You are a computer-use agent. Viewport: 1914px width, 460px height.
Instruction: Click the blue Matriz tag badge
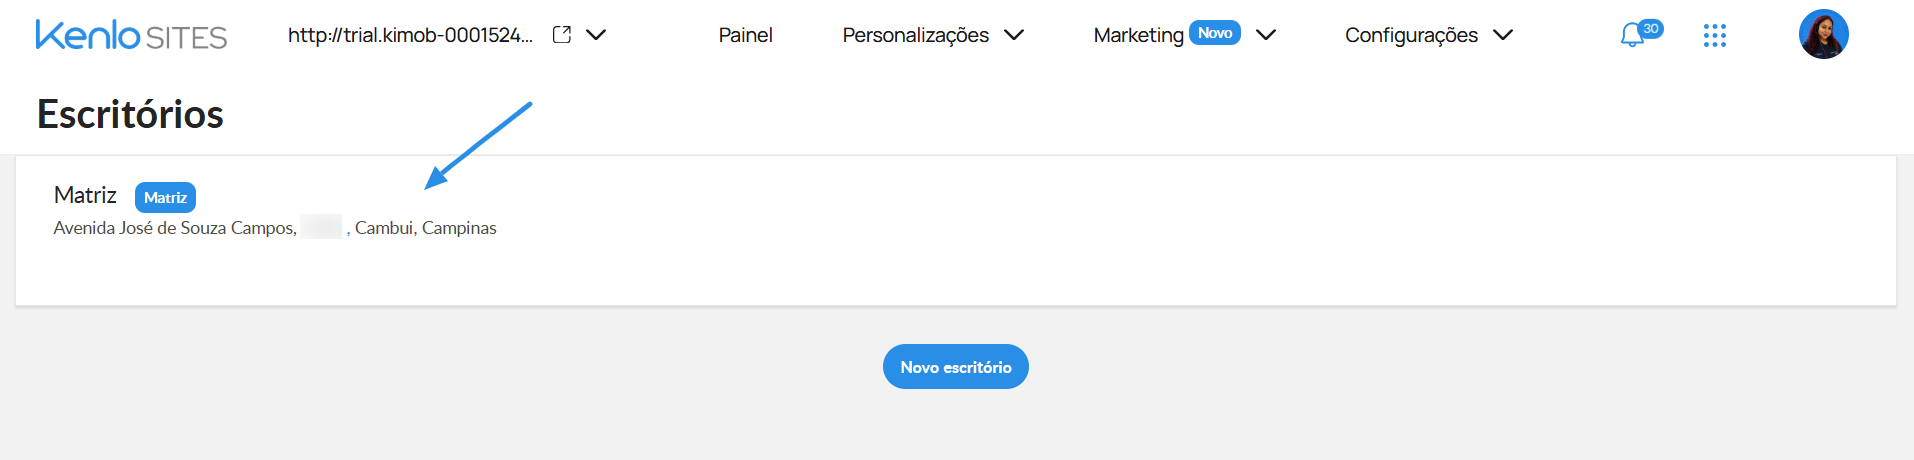[x=165, y=197]
